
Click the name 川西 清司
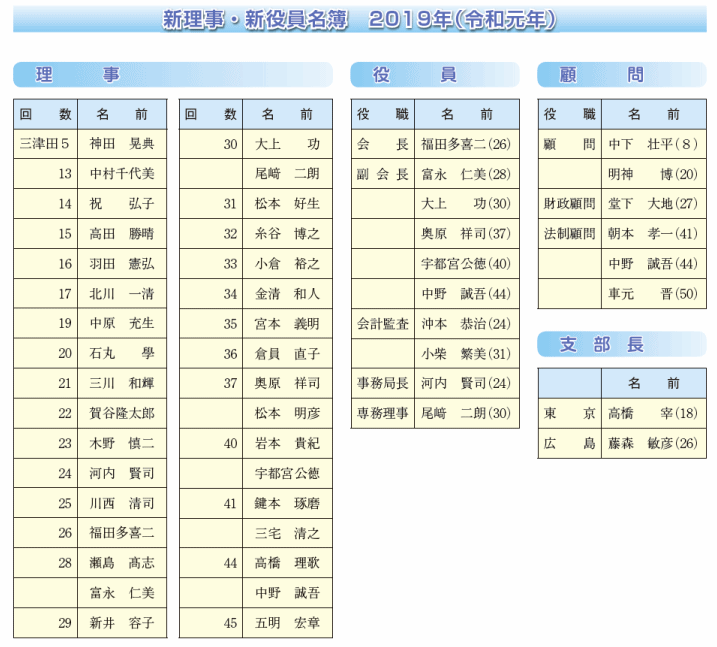[x=122, y=503]
